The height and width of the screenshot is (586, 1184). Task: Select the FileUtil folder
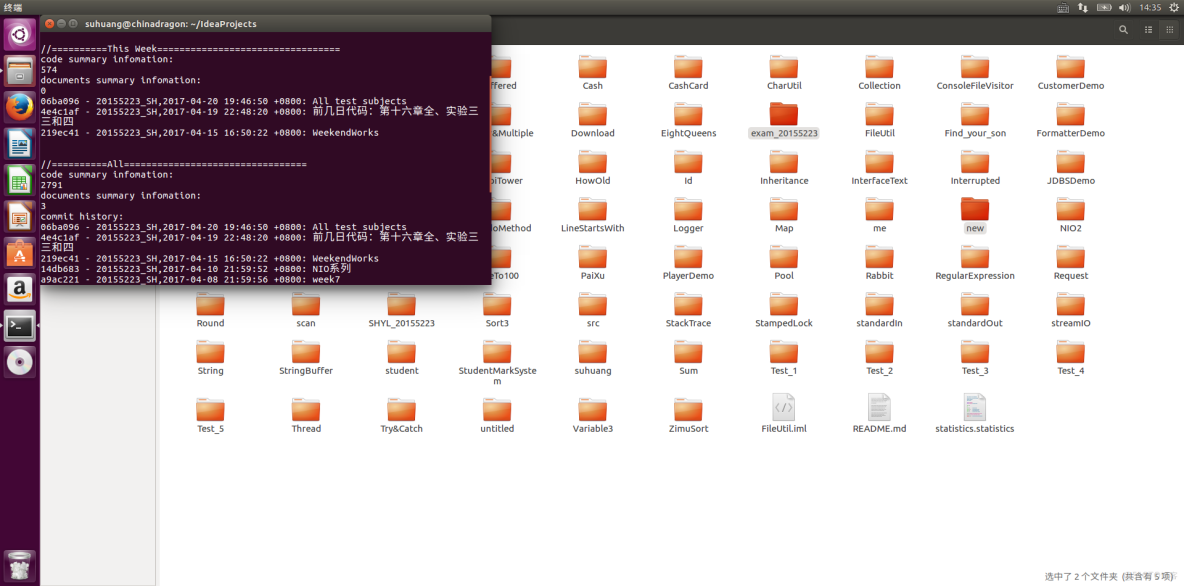click(x=880, y=121)
